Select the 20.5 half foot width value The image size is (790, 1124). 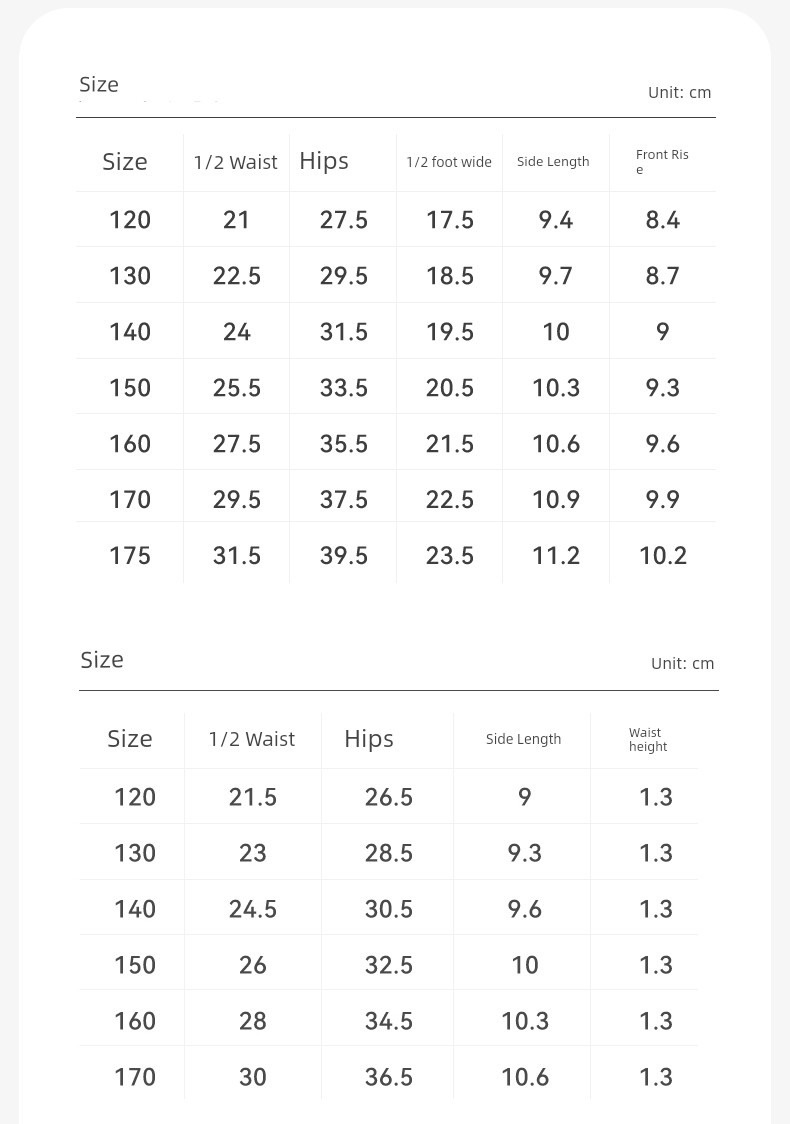[x=449, y=388]
